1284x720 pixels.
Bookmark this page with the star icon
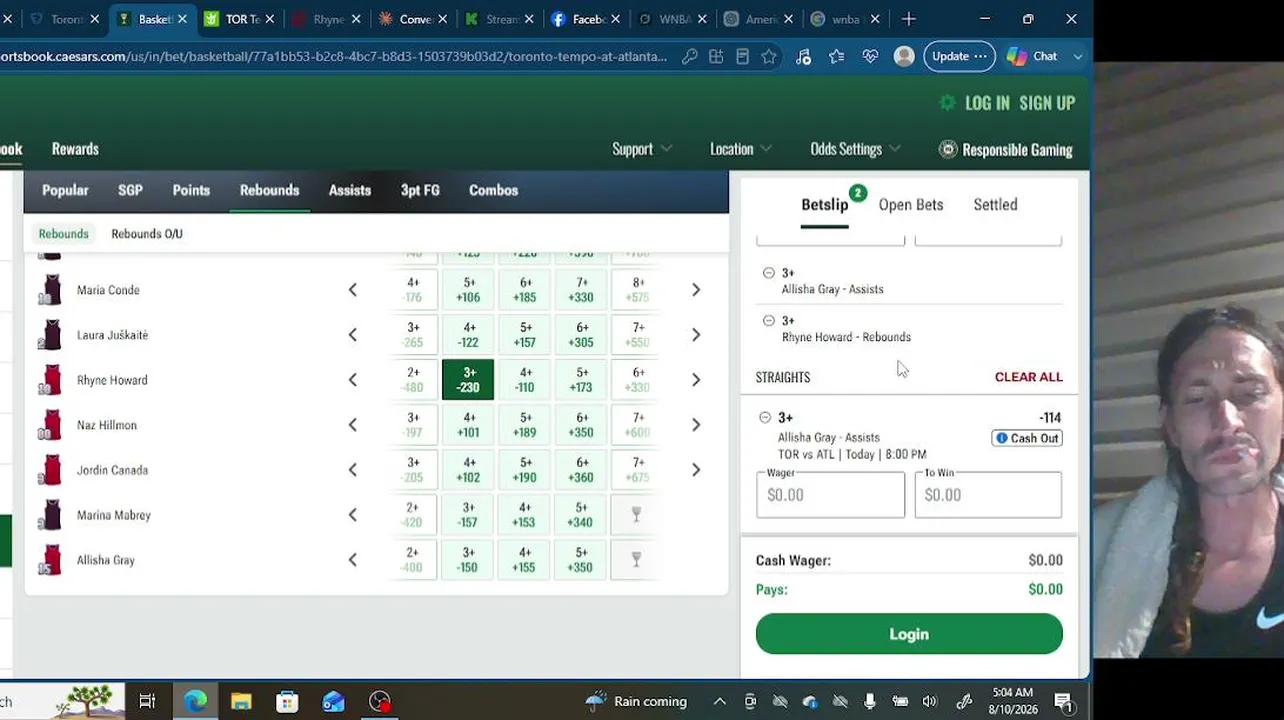point(769,57)
